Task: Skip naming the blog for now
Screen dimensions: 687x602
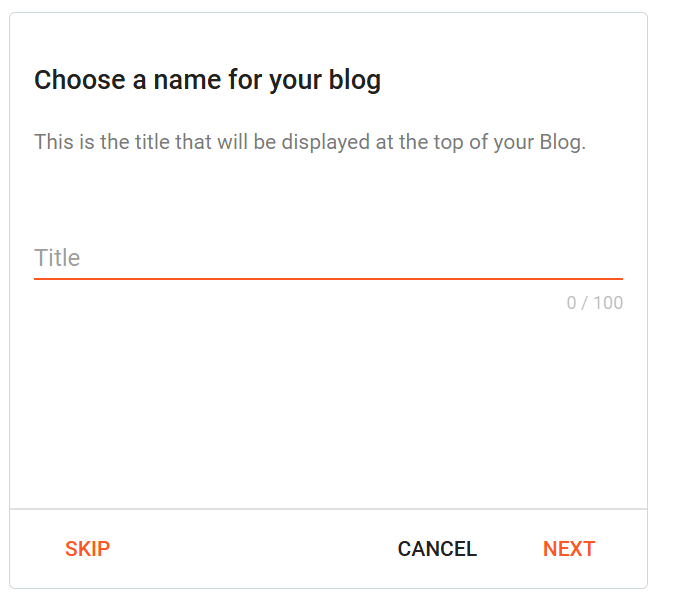Action: tap(88, 549)
